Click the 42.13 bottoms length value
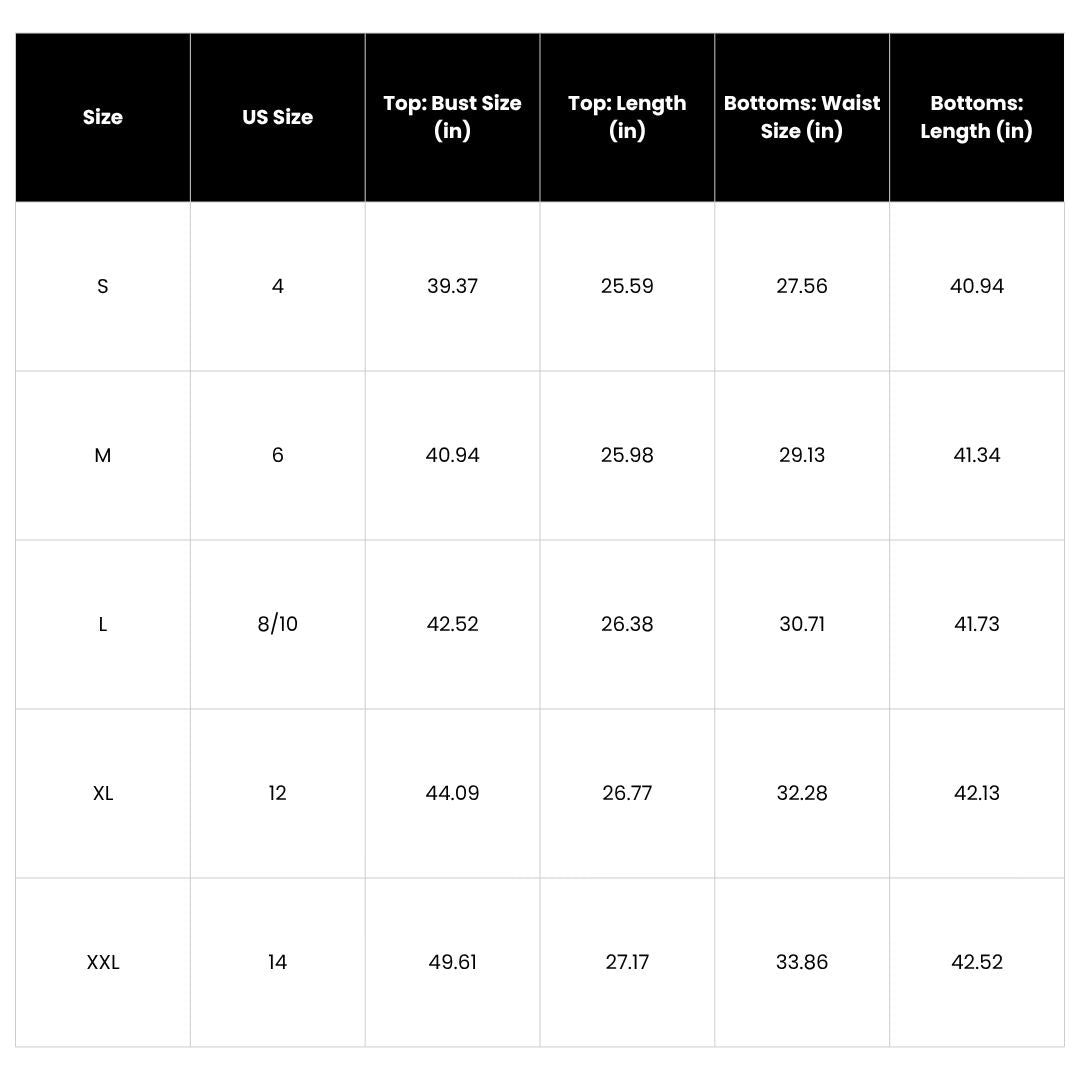The height and width of the screenshot is (1080, 1080). click(x=977, y=793)
